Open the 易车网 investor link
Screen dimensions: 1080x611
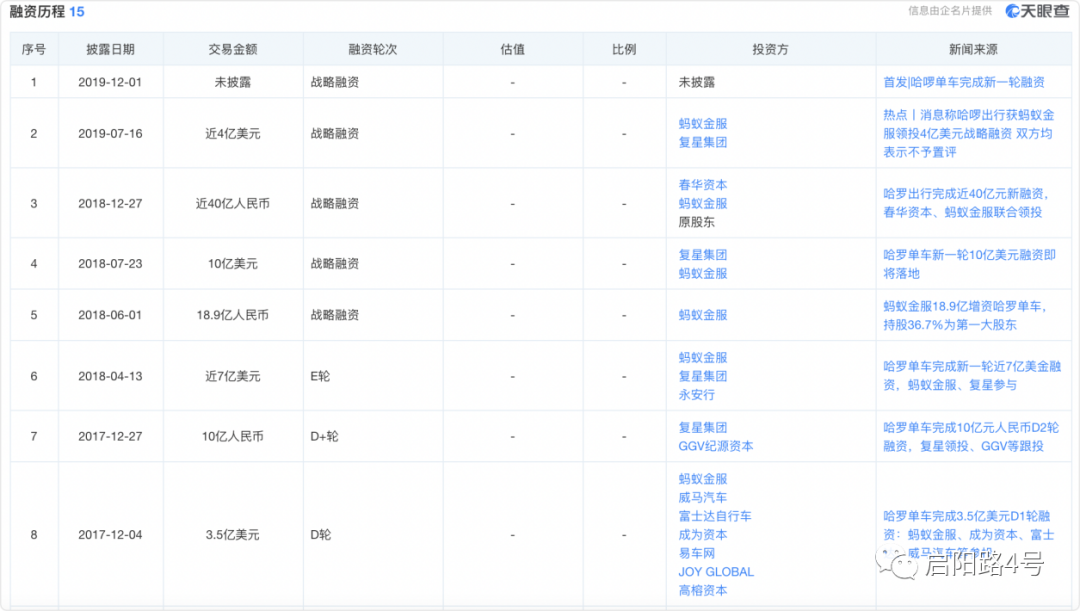(x=696, y=553)
